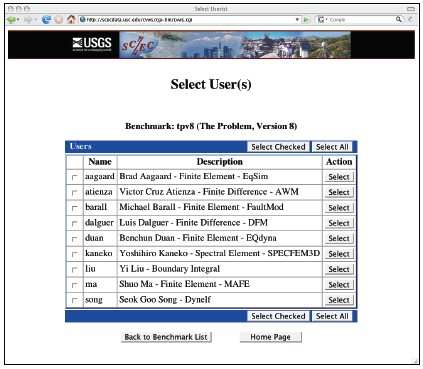Click 'Yi Liu - Boundary Integral' description

coord(169,269)
